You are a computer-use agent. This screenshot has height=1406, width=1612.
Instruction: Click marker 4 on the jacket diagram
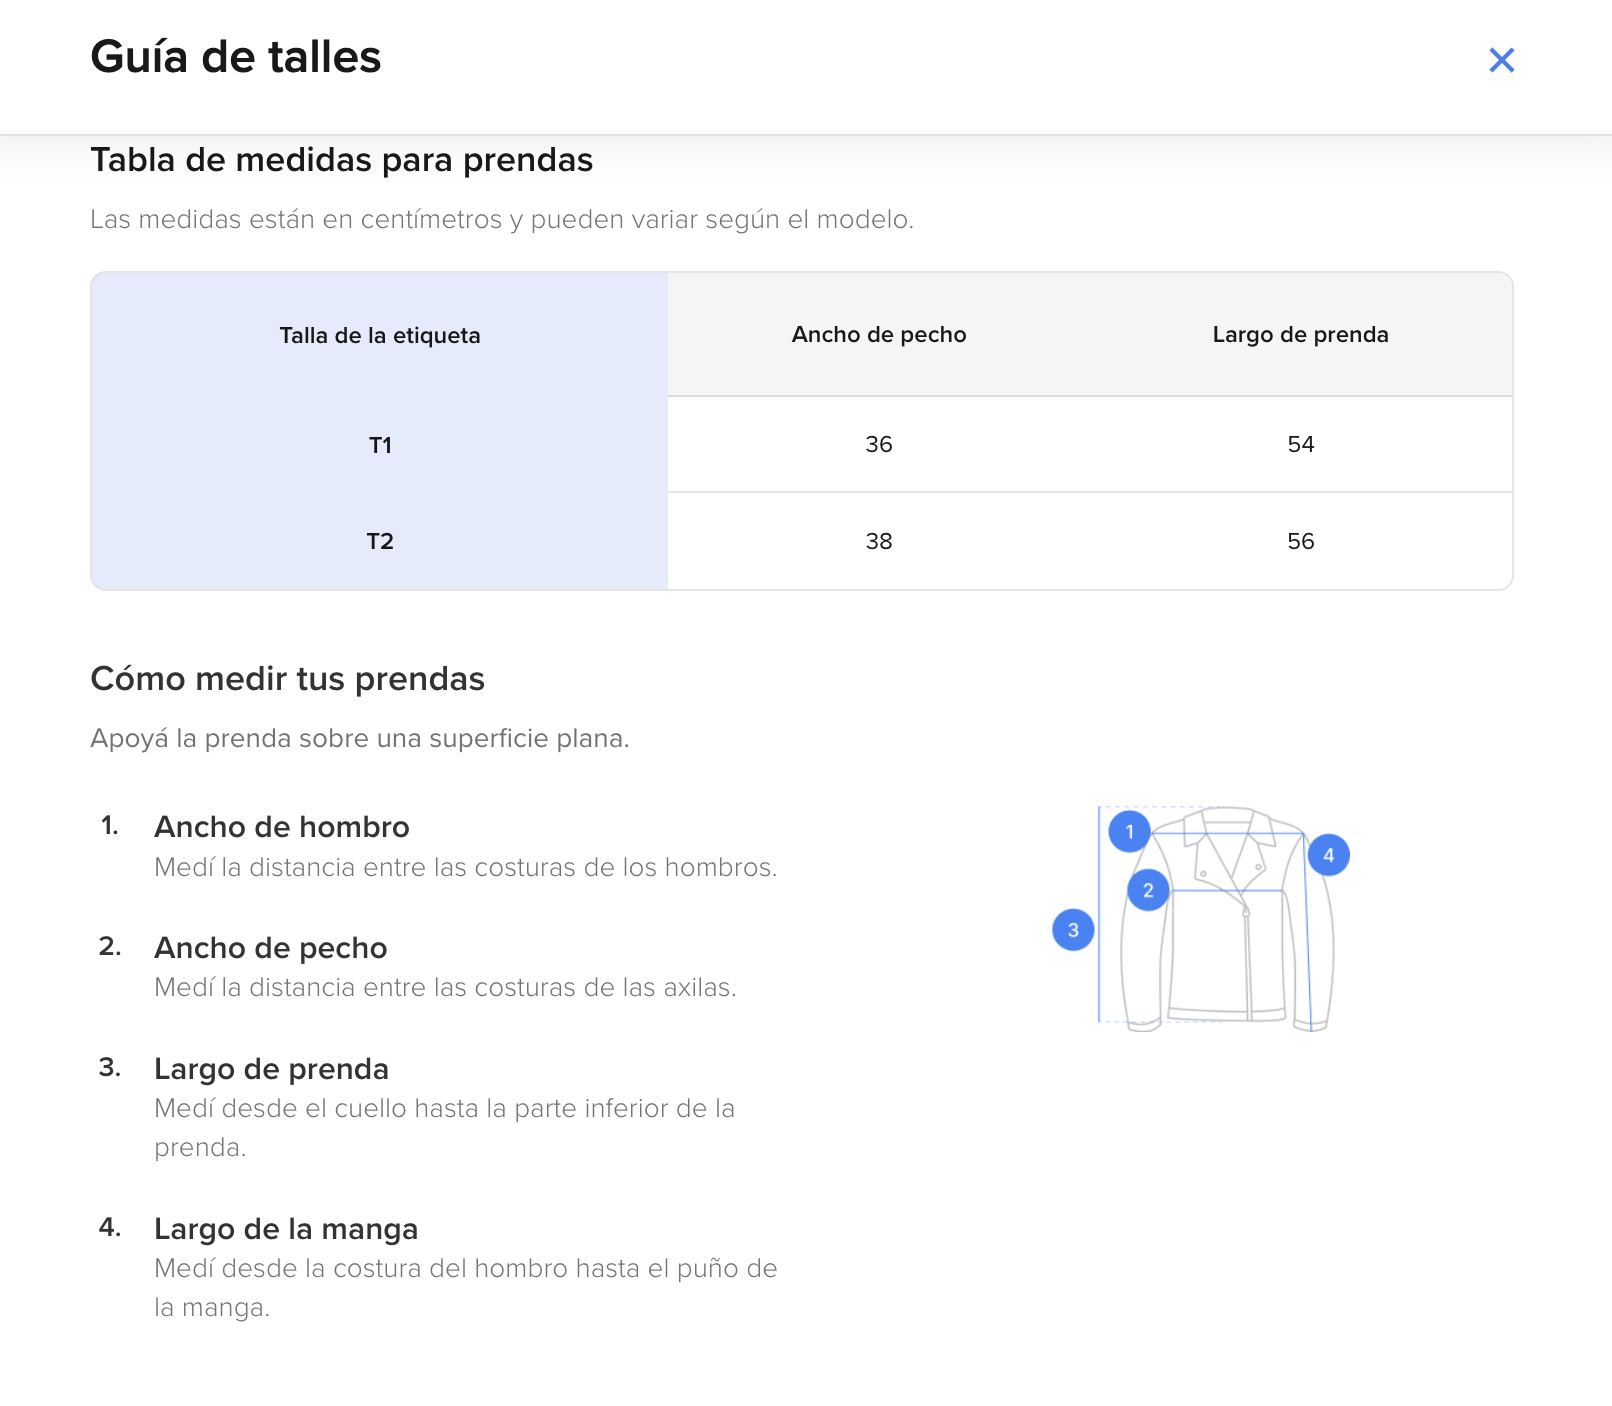click(x=1328, y=855)
